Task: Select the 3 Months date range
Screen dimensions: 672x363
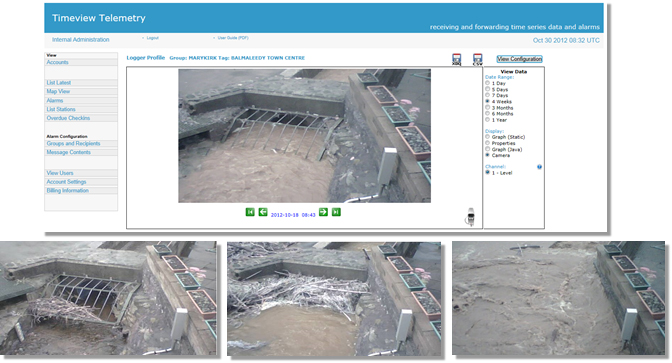Action: [x=487, y=108]
